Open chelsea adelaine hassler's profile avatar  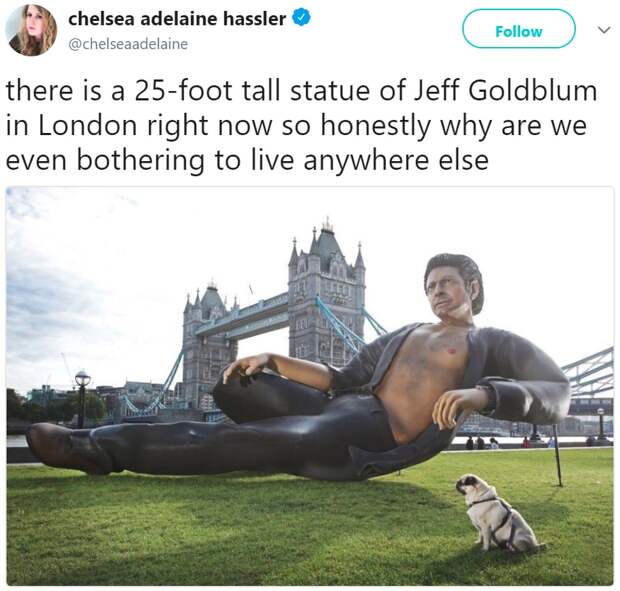(x=31, y=30)
